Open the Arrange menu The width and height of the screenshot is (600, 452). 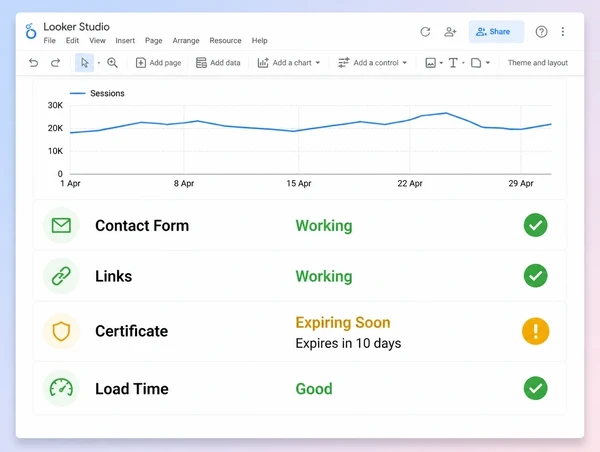186,41
